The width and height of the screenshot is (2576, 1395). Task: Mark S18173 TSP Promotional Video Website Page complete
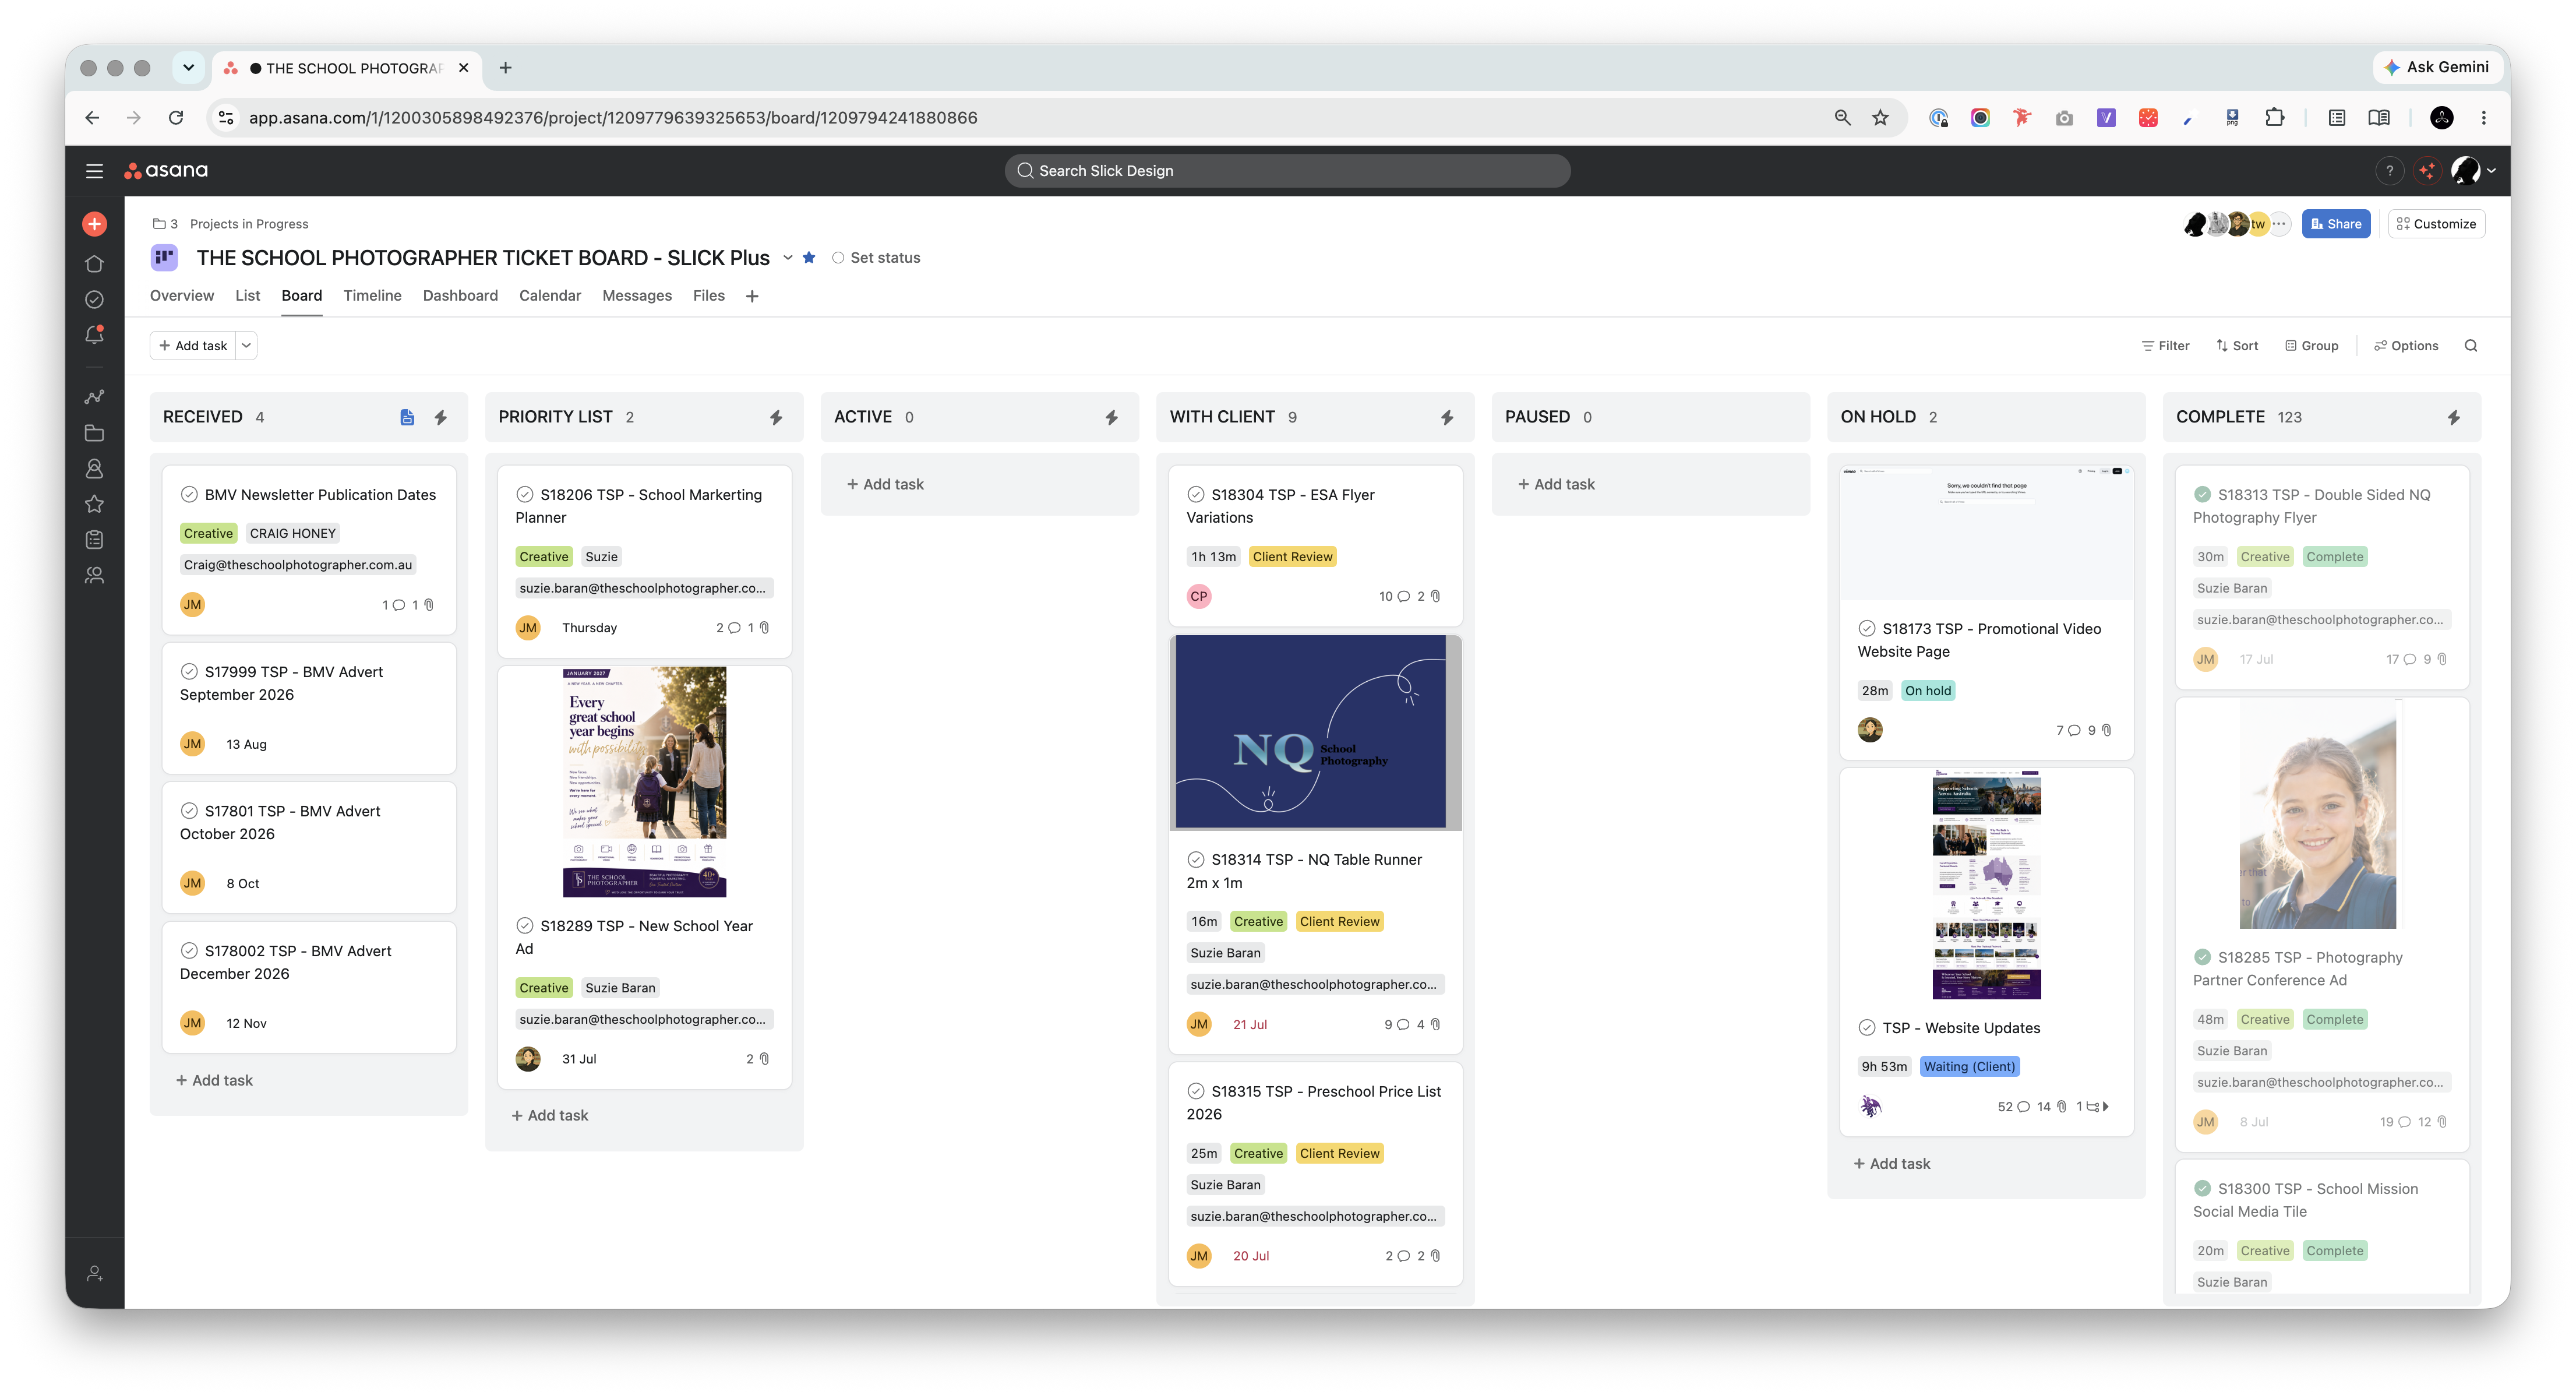pyautogui.click(x=1866, y=628)
